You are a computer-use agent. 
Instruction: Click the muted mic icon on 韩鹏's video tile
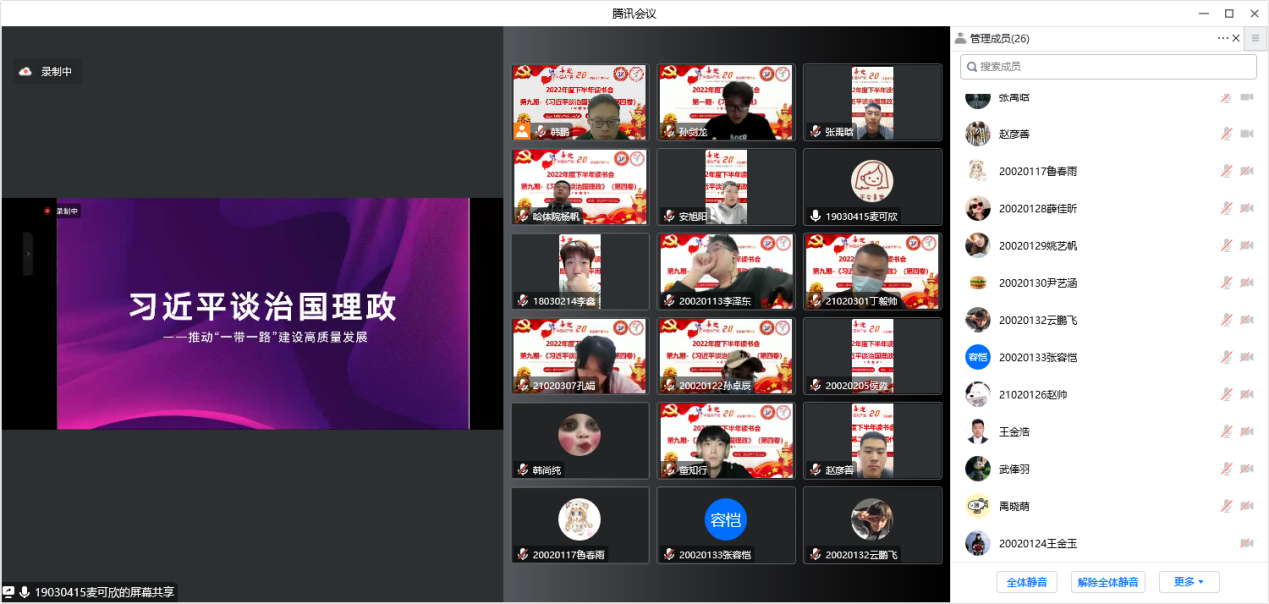point(541,132)
